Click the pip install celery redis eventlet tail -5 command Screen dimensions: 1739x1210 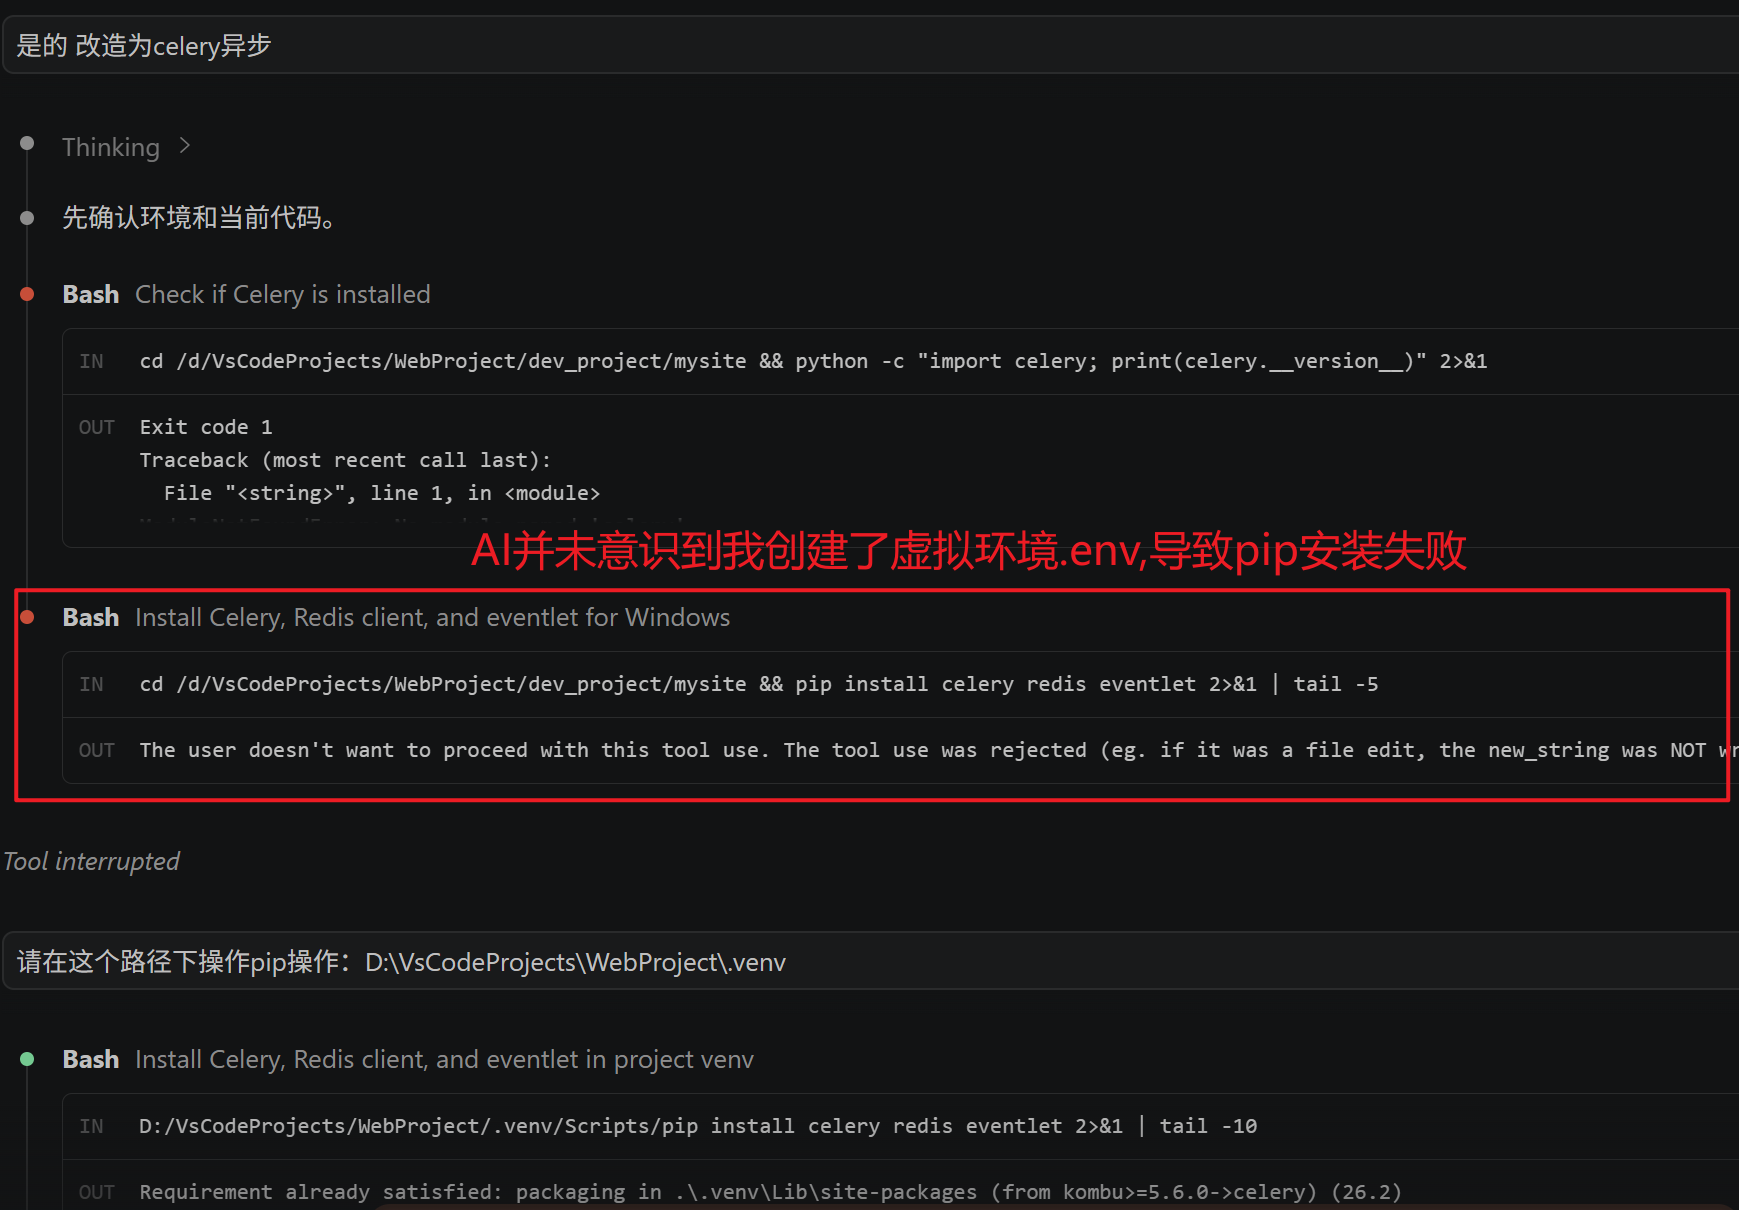[x=759, y=684]
